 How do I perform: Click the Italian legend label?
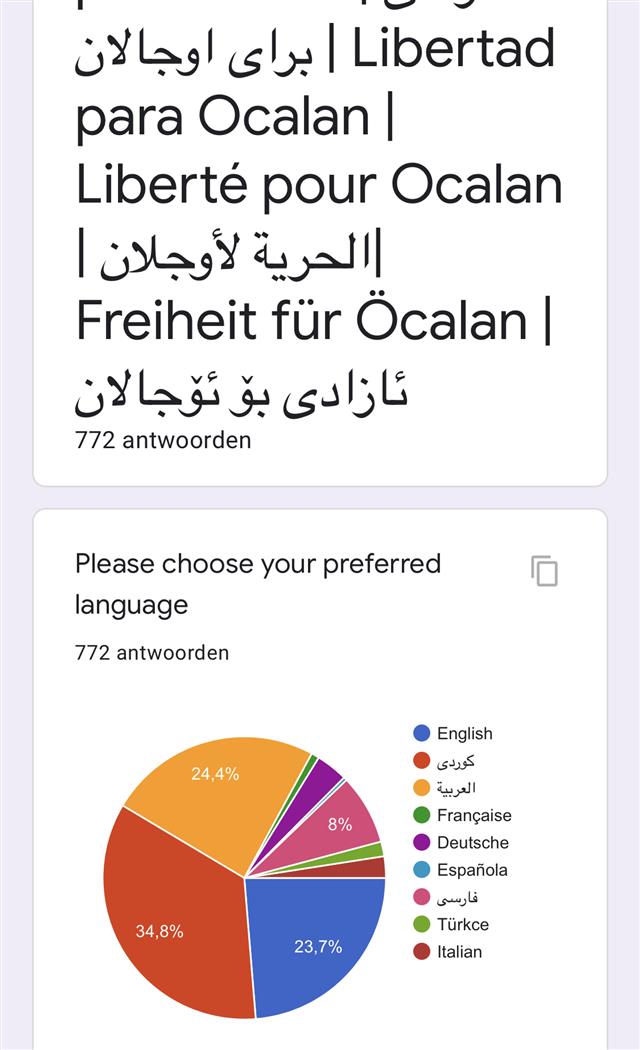[459, 952]
